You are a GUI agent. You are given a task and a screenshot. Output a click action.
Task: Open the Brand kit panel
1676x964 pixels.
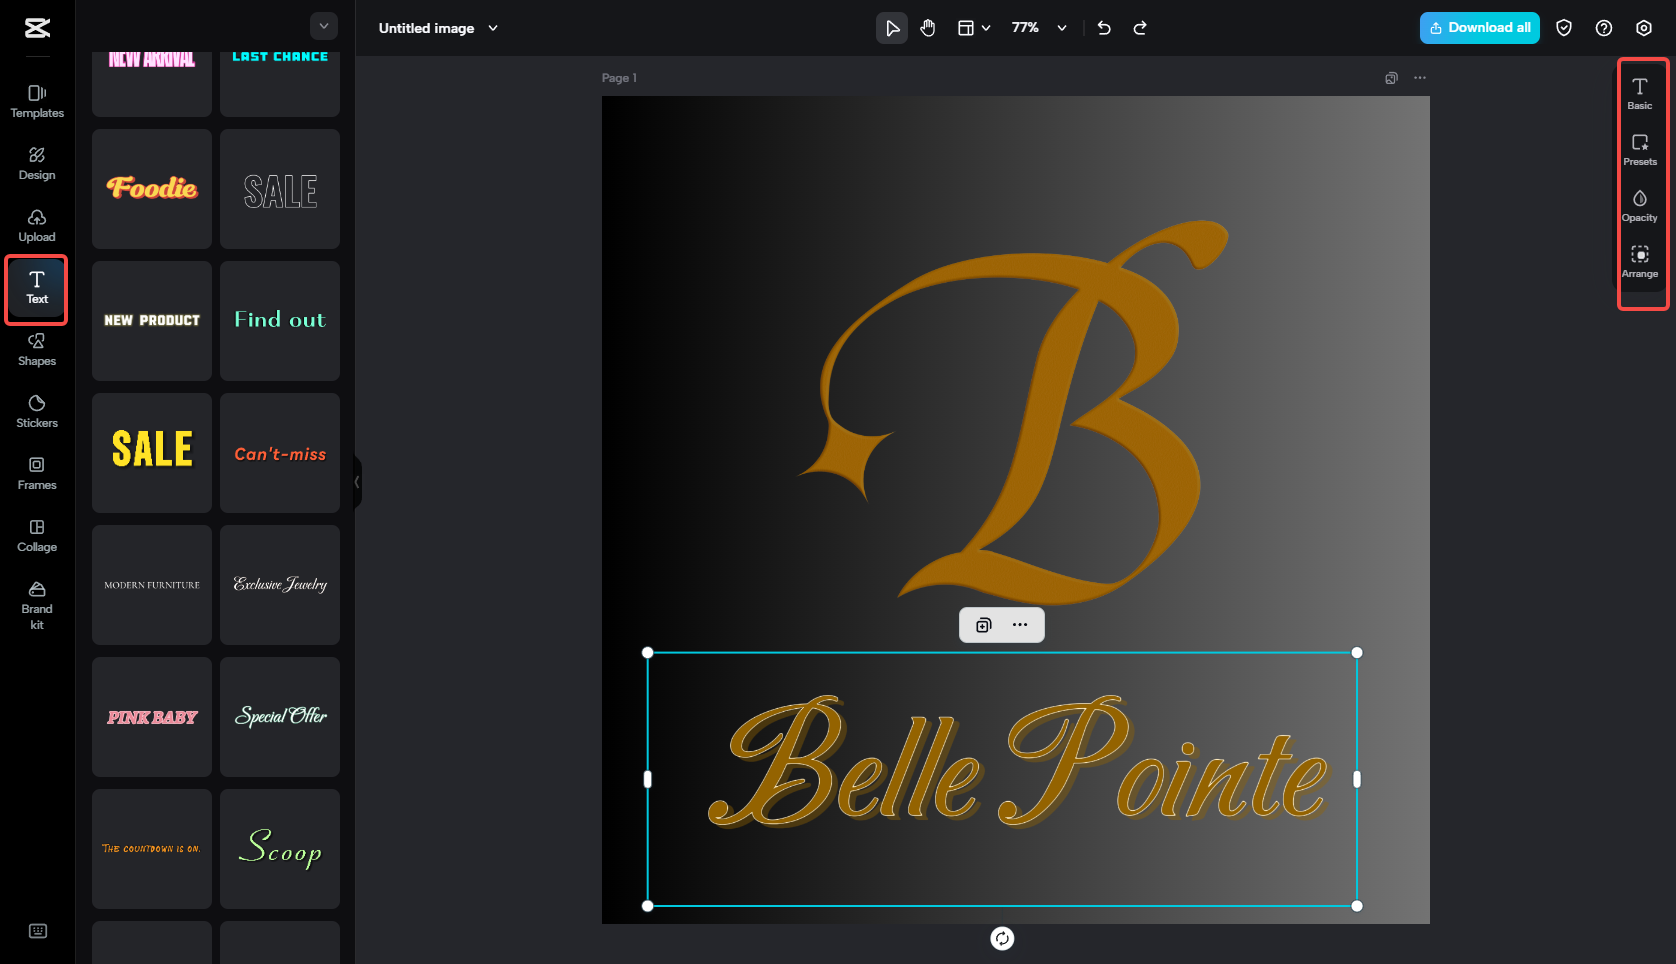(x=36, y=606)
